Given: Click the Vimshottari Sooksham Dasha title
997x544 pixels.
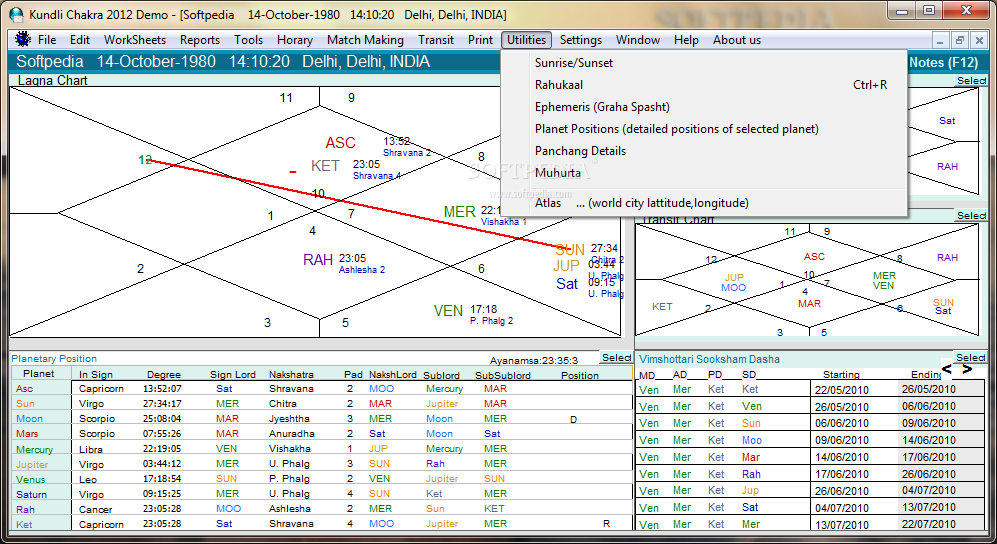Looking at the screenshot, I should tap(709, 359).
